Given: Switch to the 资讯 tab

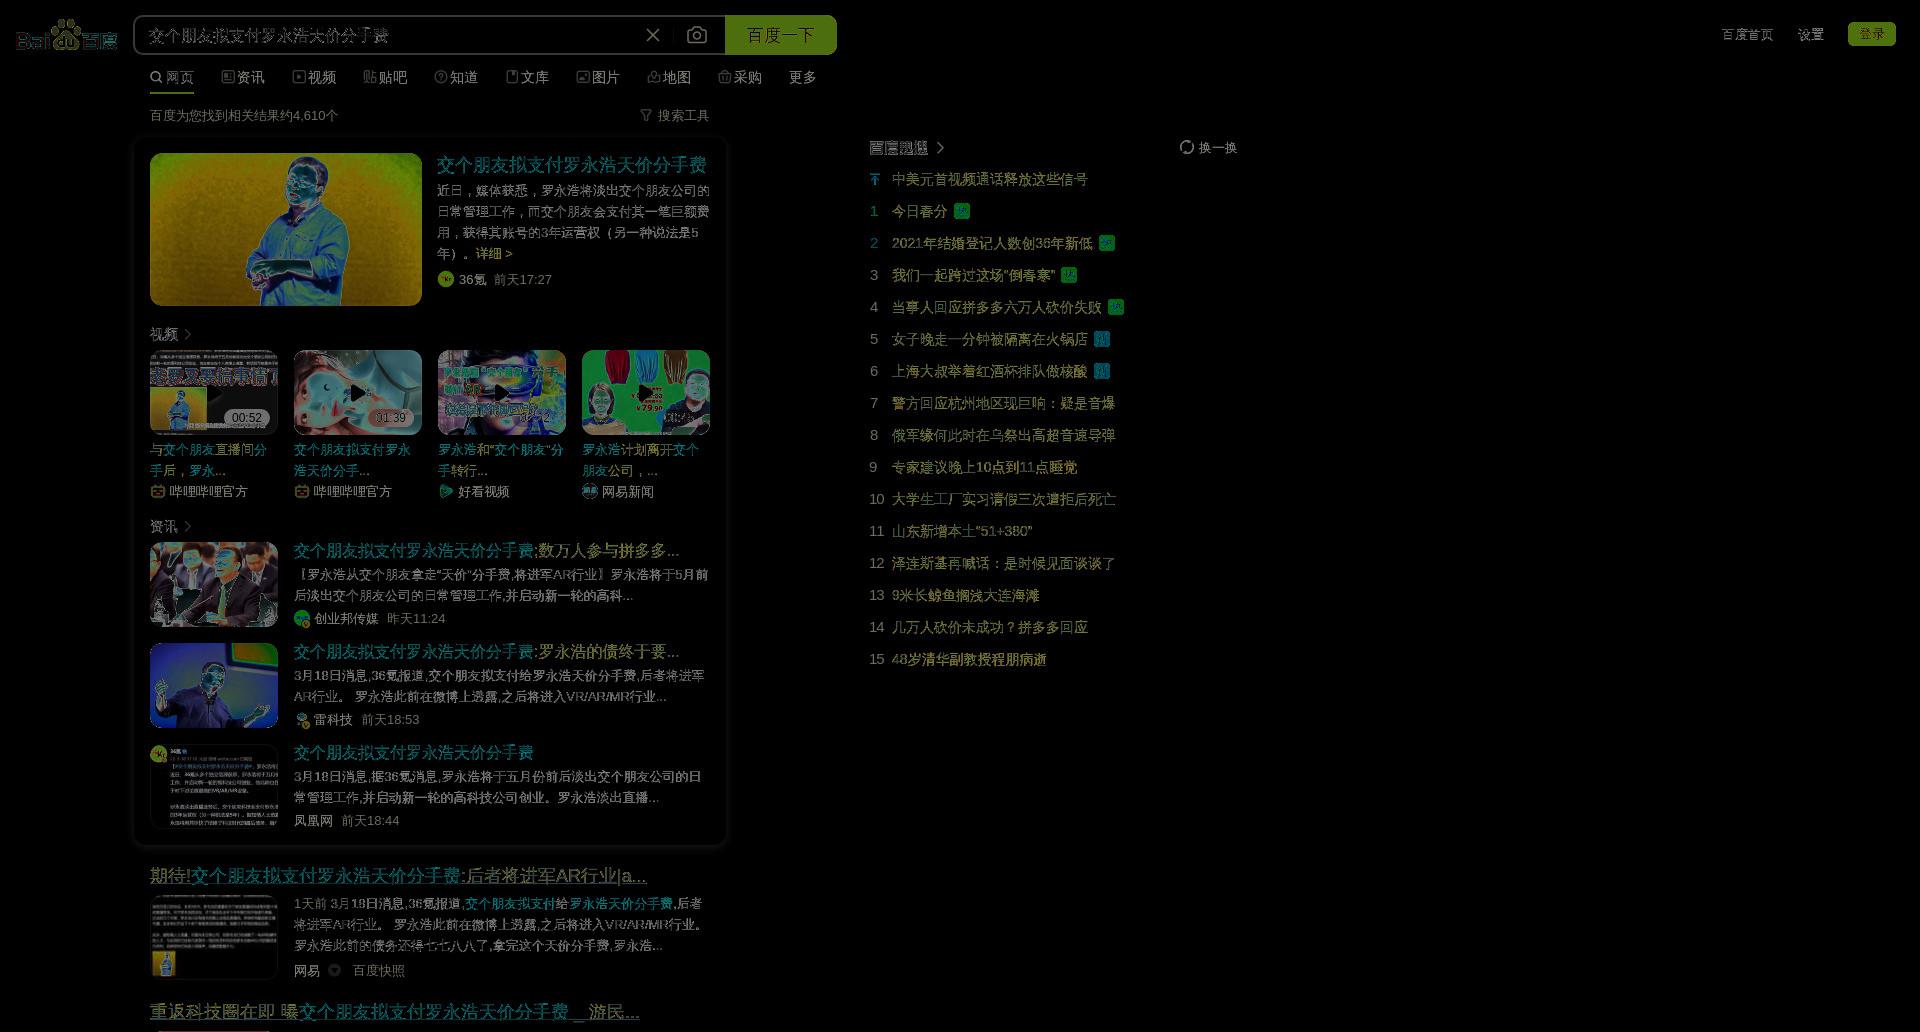Looking at the screenshot, I should point(243,77).
